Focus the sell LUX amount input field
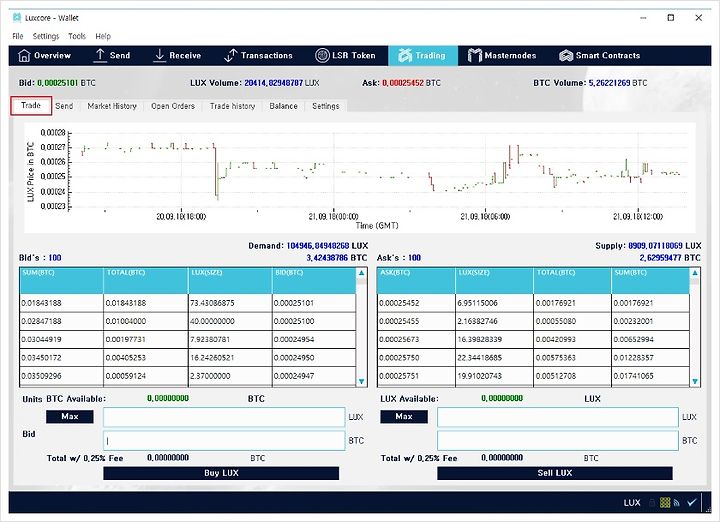This screenshot has width=720, height=522. (557, 417)
